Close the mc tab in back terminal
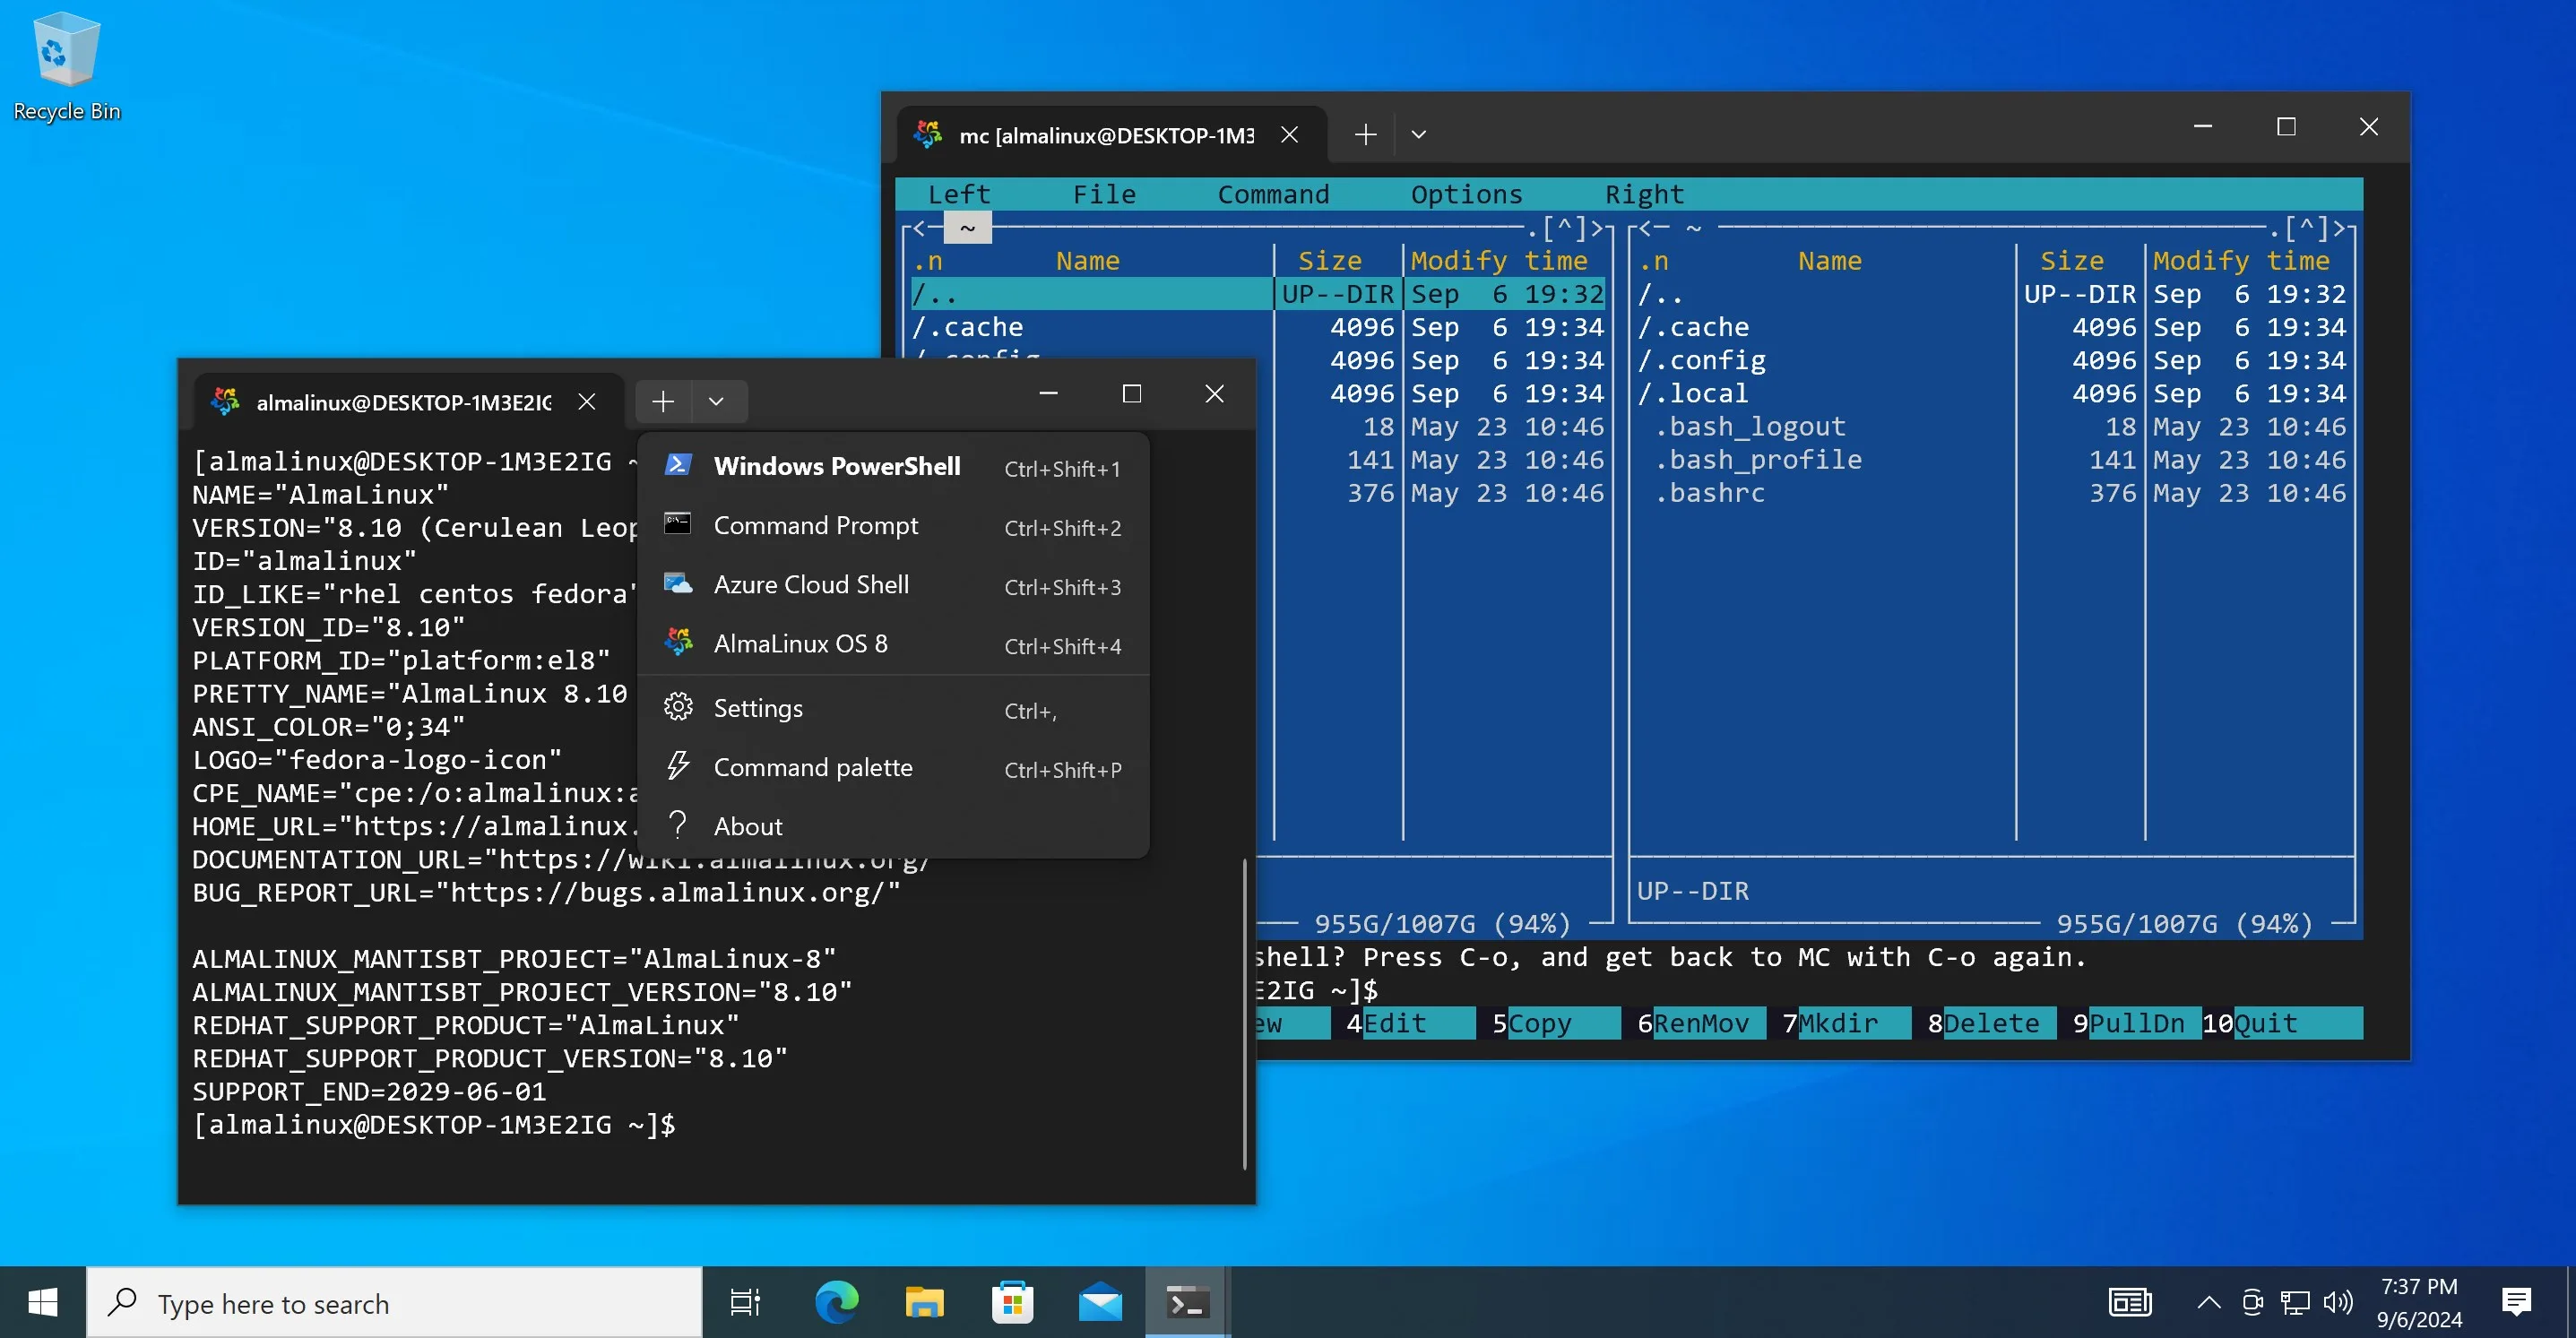 (x=1290, y=134)
